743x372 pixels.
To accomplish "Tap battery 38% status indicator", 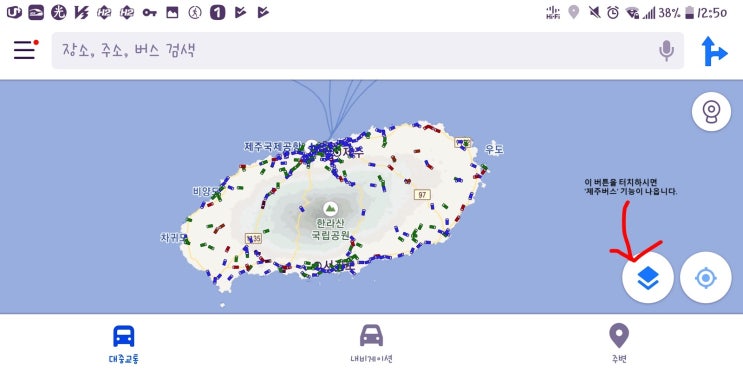I will pyautogui.click(x=676, y=13).
